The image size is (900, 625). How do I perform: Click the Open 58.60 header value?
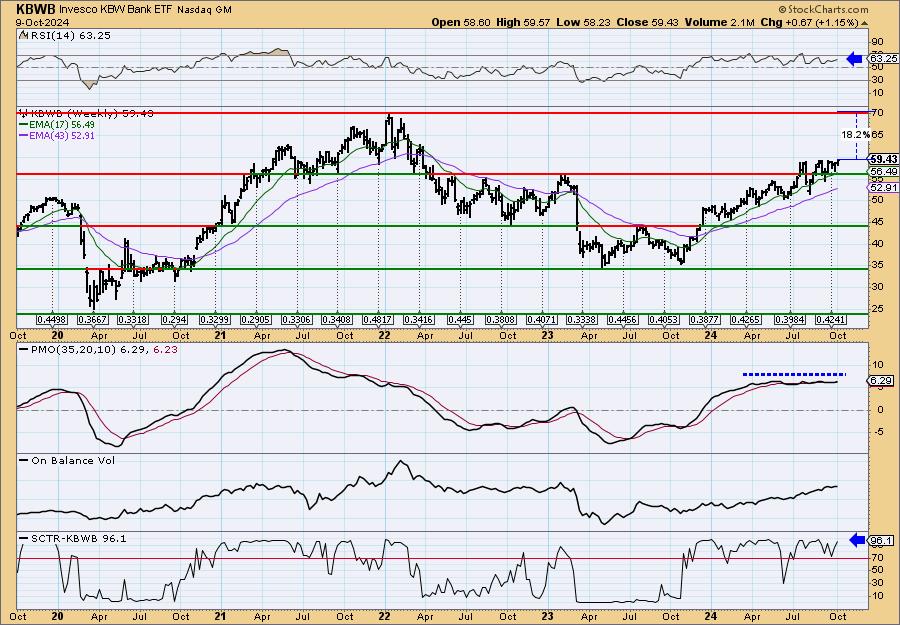coord(460,22)
